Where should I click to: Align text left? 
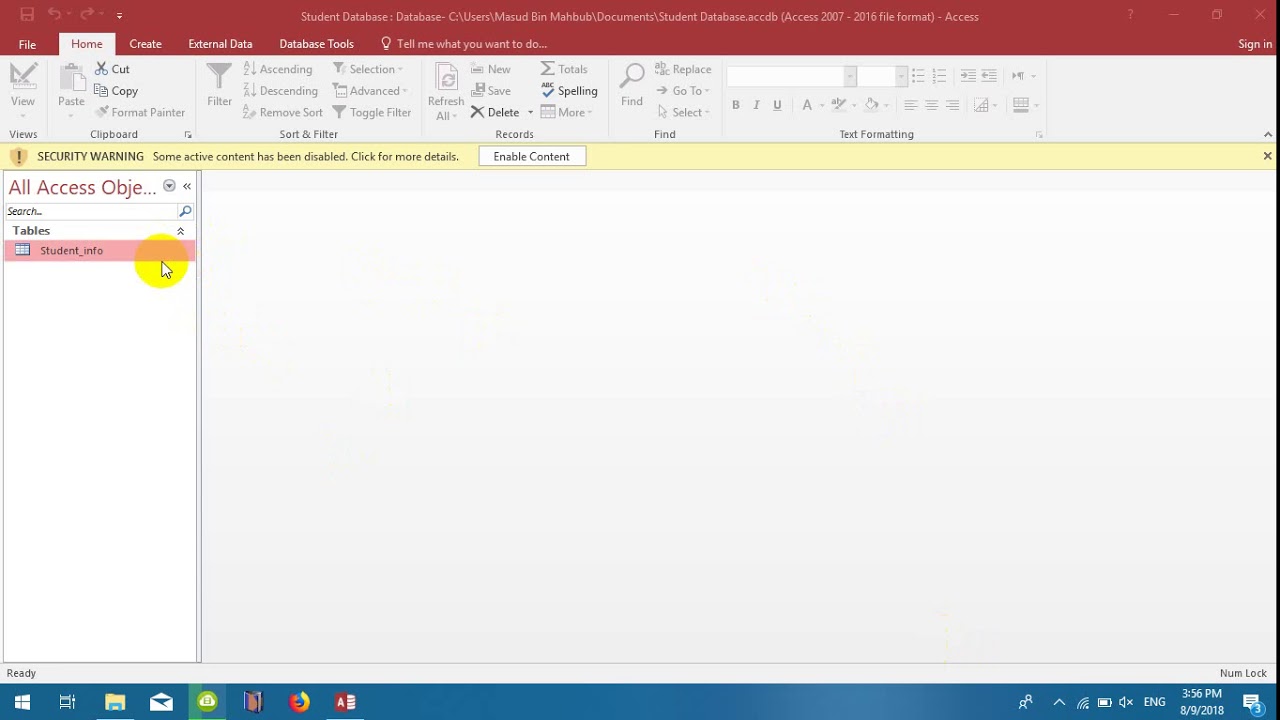(x=910, y=105)
